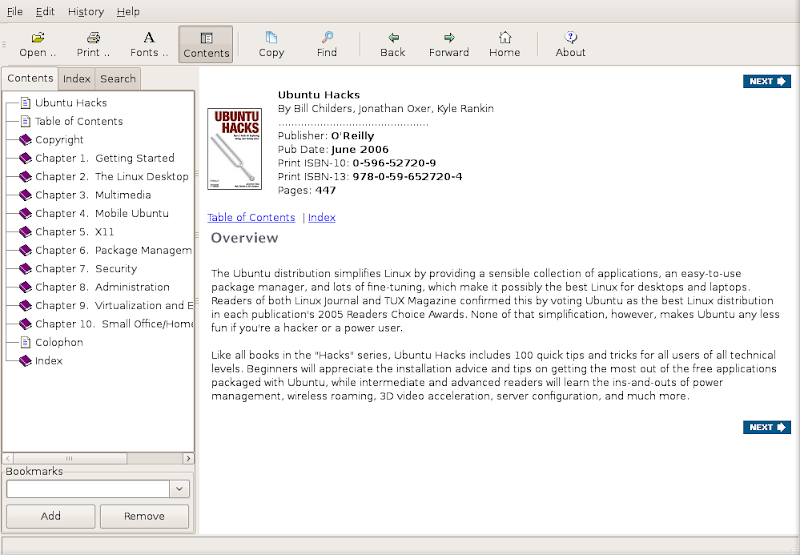Toggle the Contents pane toolbar button
The image size is (800, 555).
coord(206,44)
